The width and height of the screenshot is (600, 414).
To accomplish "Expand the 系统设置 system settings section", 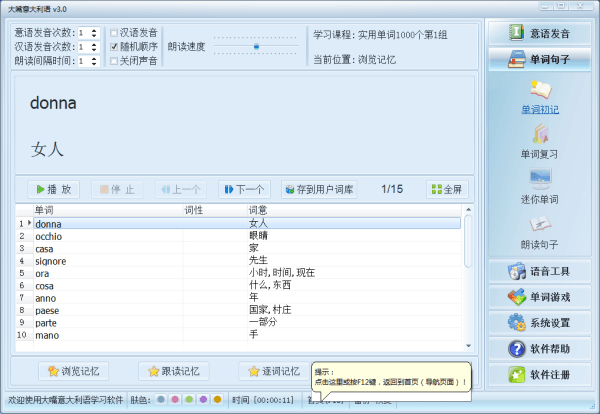I will click(540, 323).
